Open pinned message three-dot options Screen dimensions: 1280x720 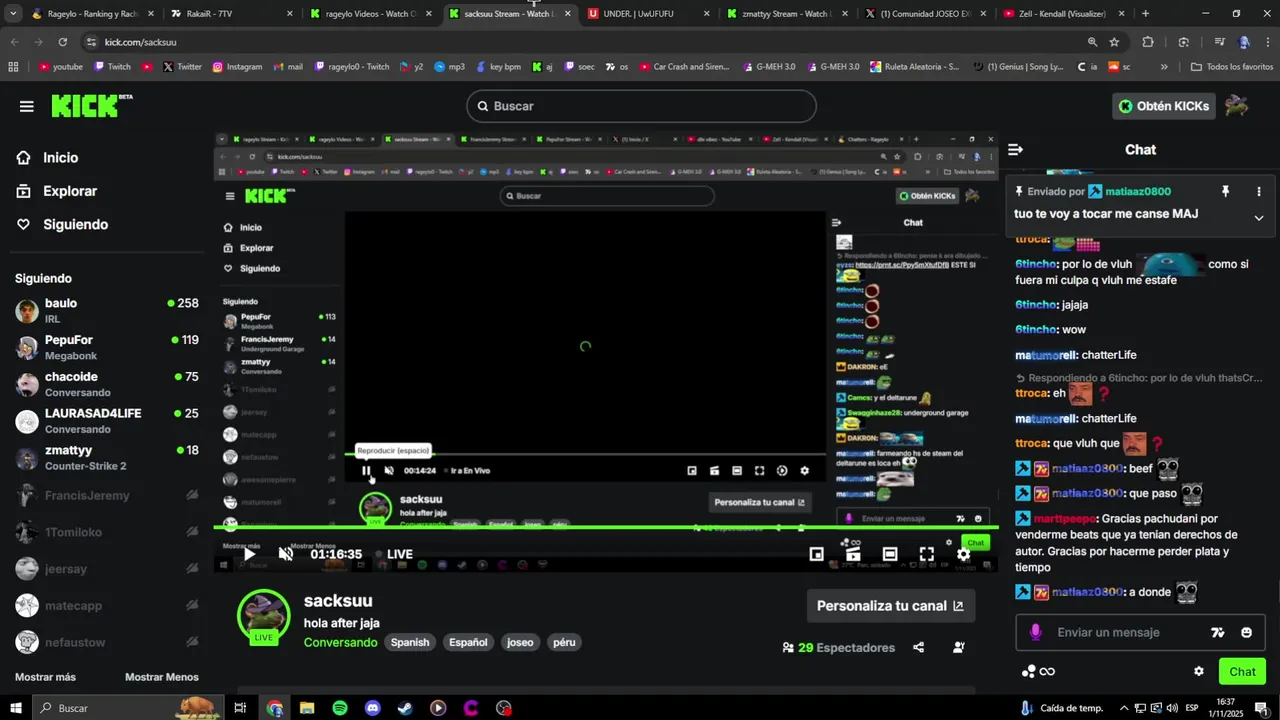point(1259,191)
